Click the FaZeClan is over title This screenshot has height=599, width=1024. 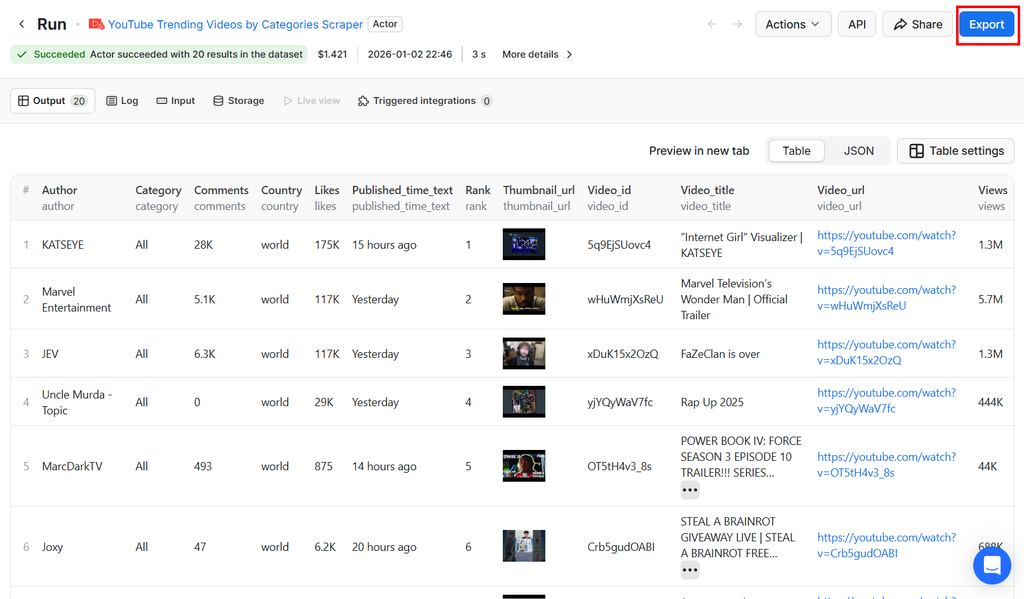point(720,353)
